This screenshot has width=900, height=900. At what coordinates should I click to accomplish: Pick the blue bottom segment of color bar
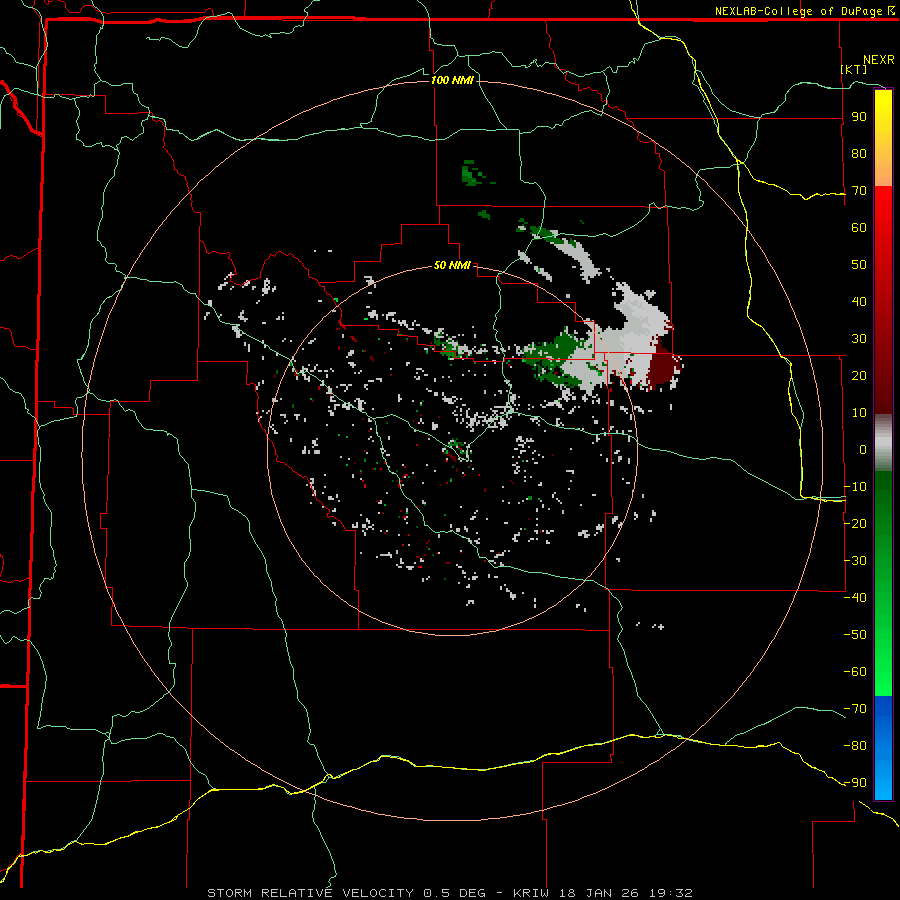pyautogui.click(x=883, y=748)
